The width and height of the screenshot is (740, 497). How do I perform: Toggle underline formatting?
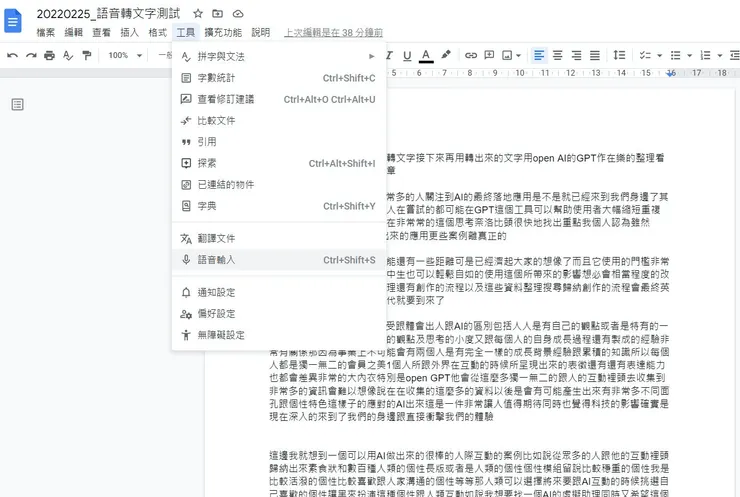point(407,56)
